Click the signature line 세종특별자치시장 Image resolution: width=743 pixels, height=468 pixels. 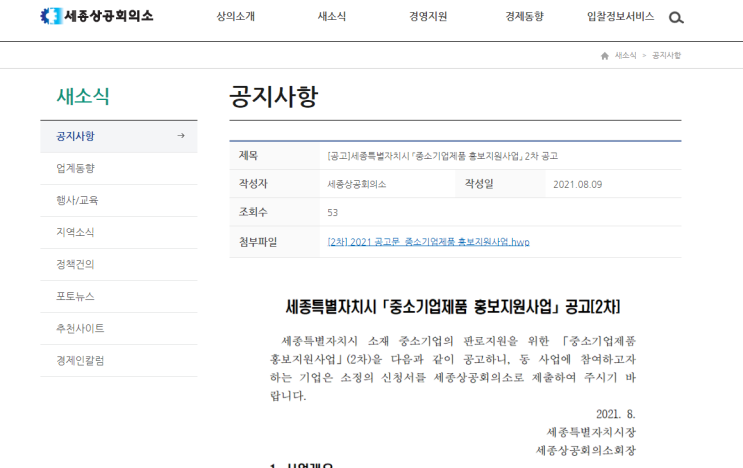click(591, 432)
